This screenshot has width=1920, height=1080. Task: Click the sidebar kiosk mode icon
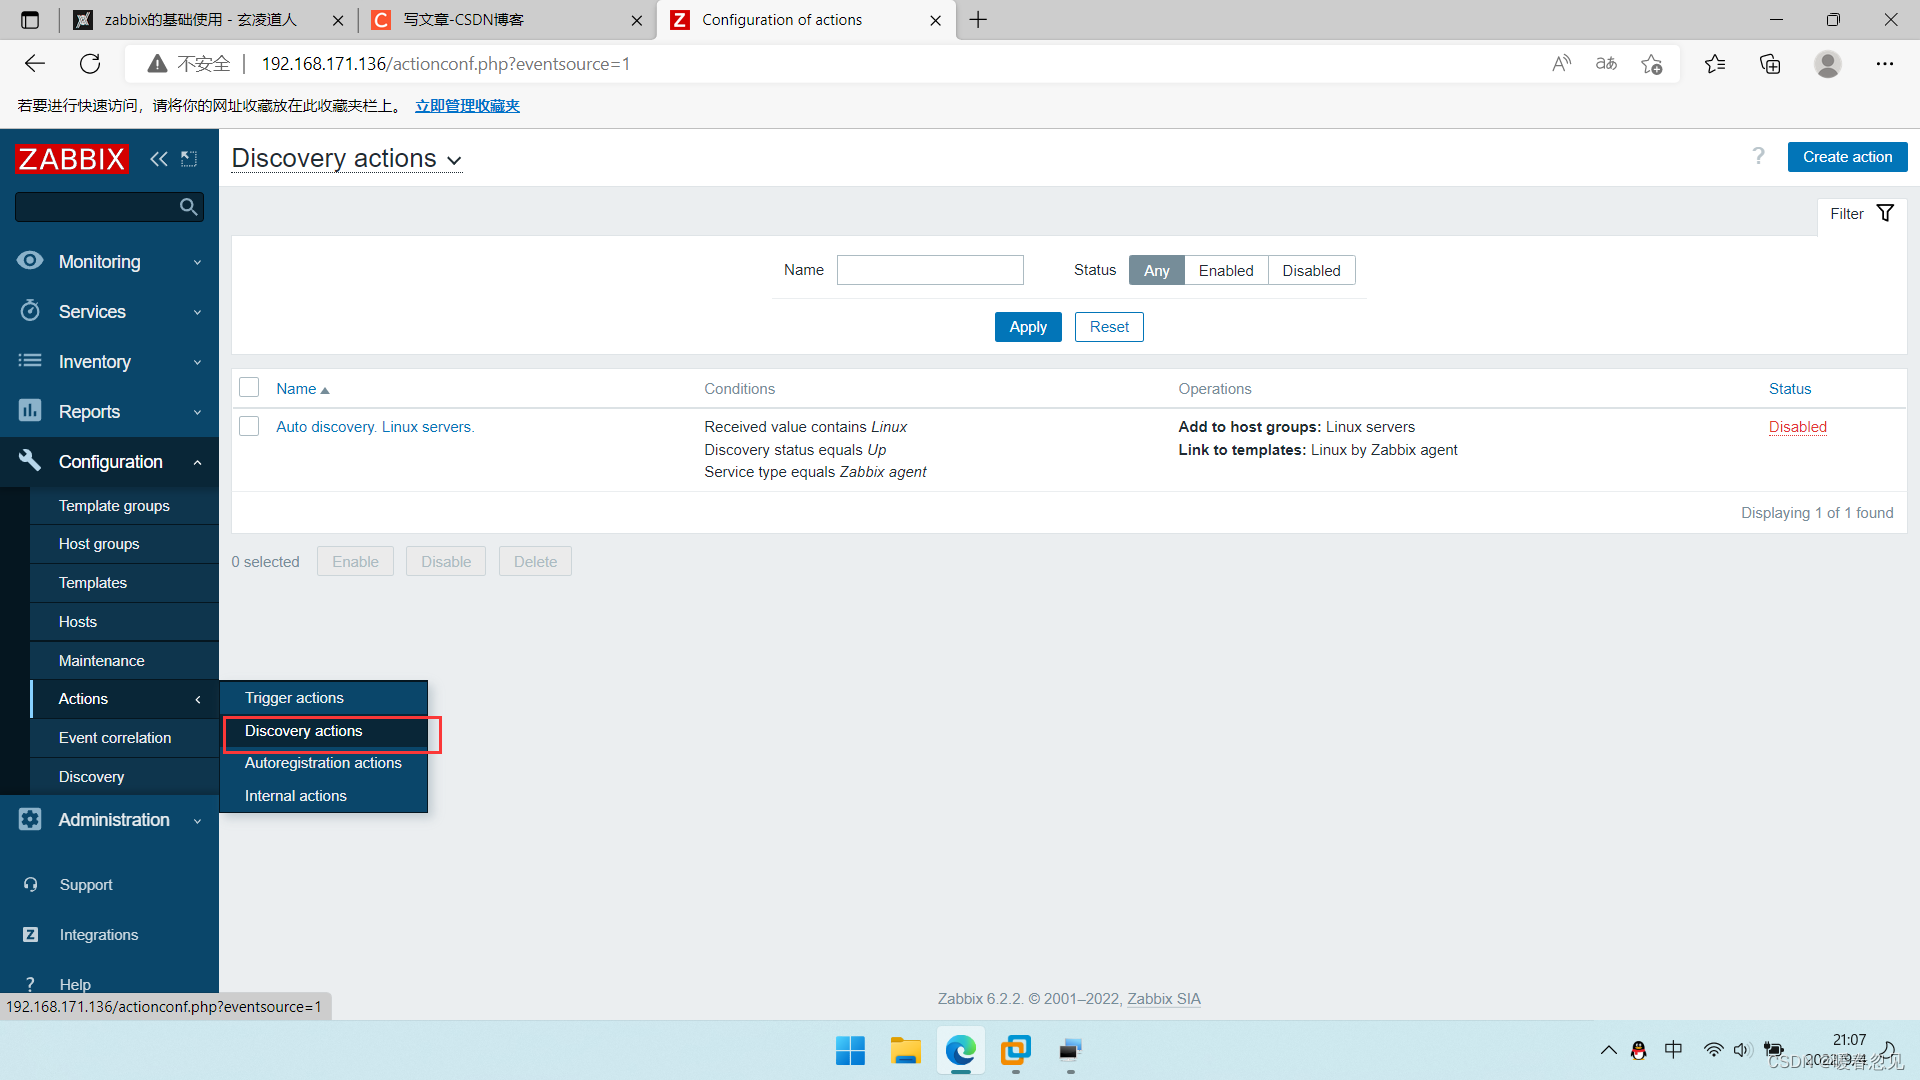[189, 159]
